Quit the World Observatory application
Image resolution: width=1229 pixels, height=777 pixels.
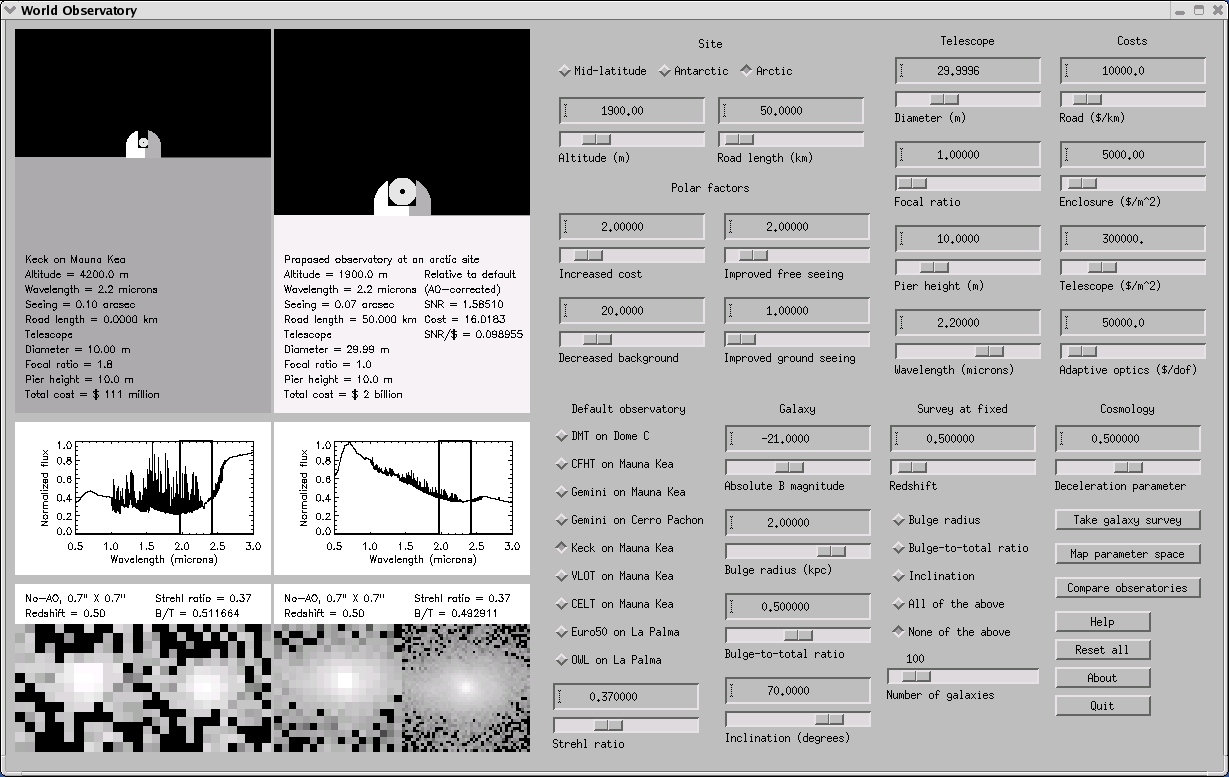[x=1103, y=705]
